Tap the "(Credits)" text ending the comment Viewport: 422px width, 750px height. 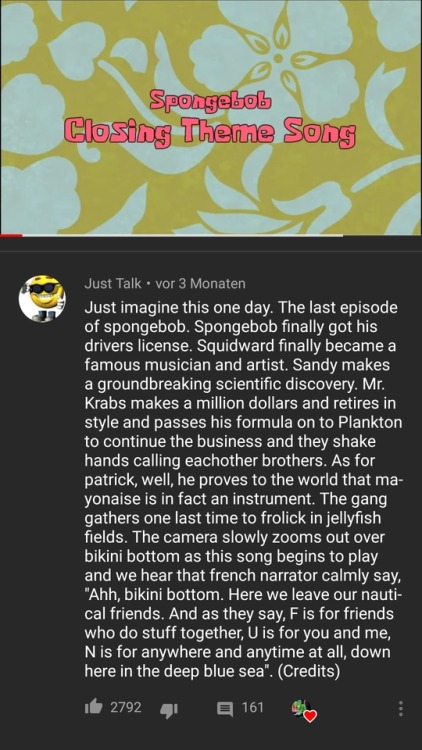pyautogui.click(x=308, y=672)
